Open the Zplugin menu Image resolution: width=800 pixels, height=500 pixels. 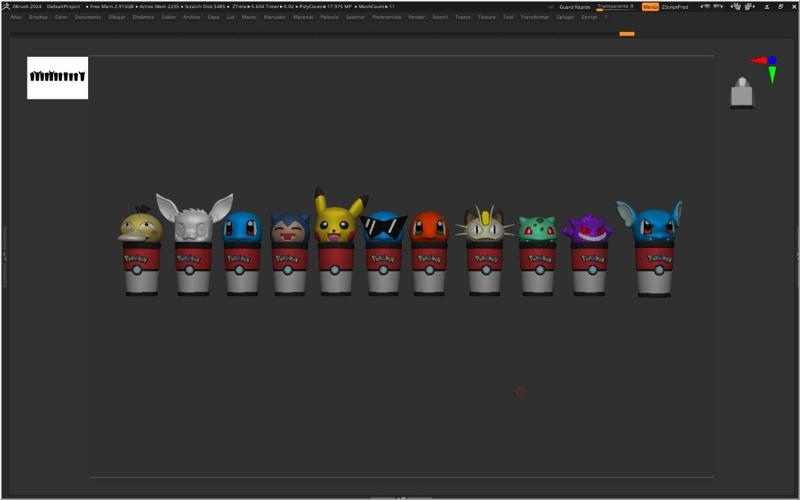565,17
